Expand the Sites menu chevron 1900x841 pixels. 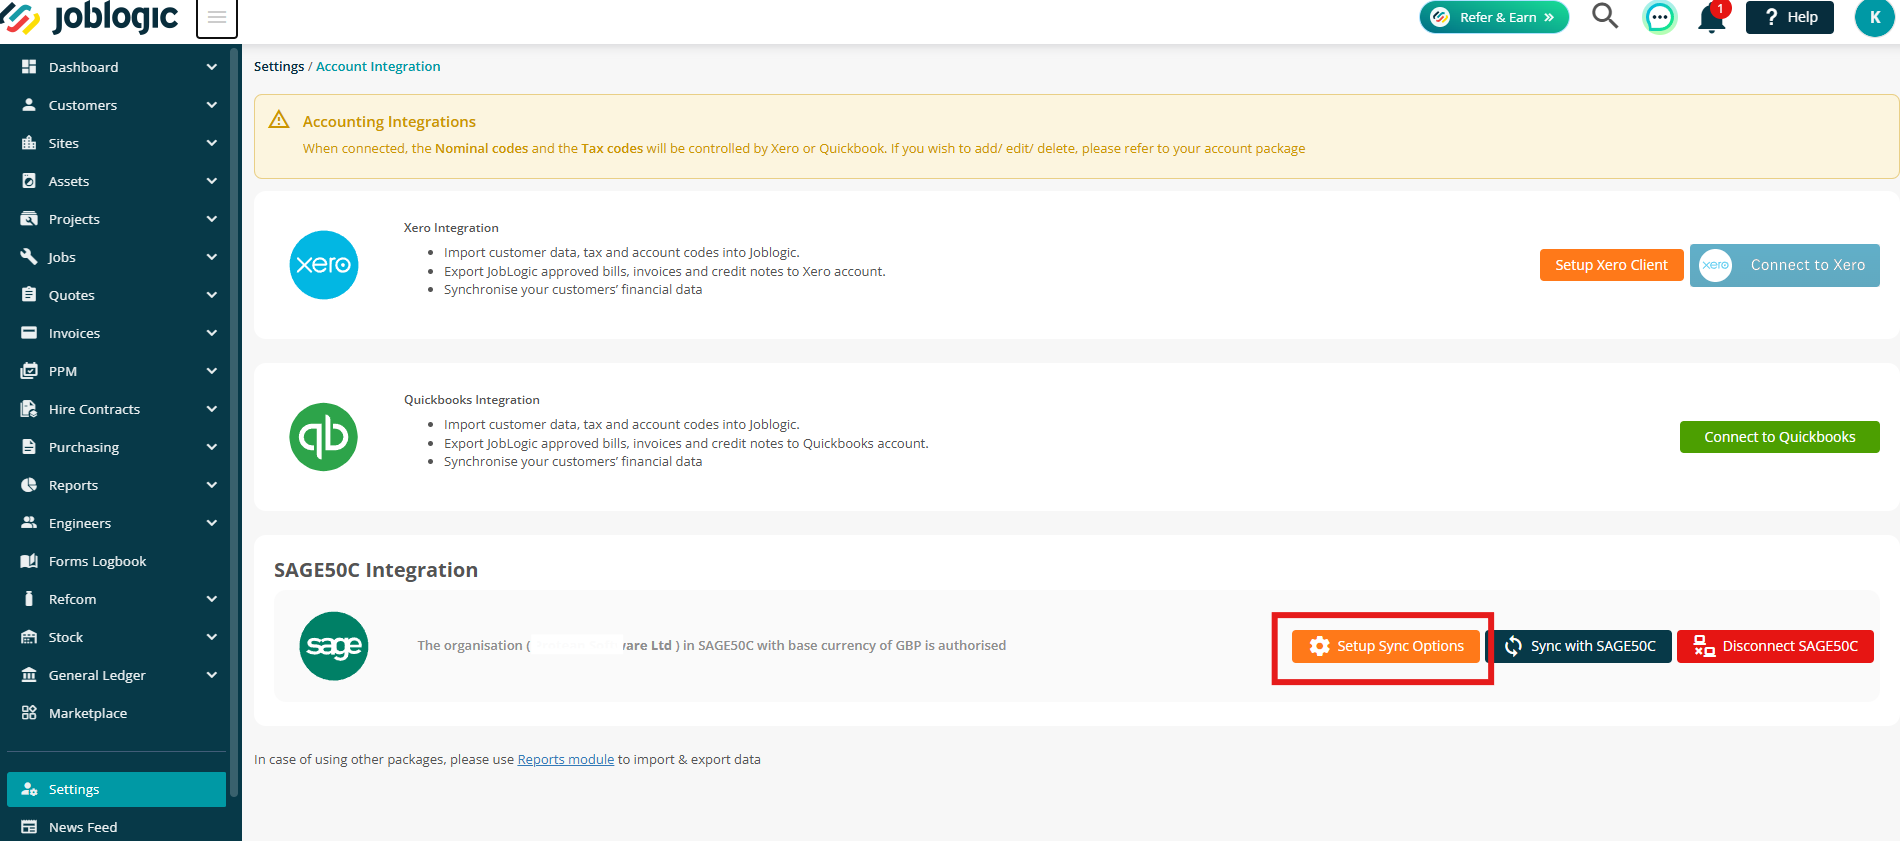(x=212, y=143)
